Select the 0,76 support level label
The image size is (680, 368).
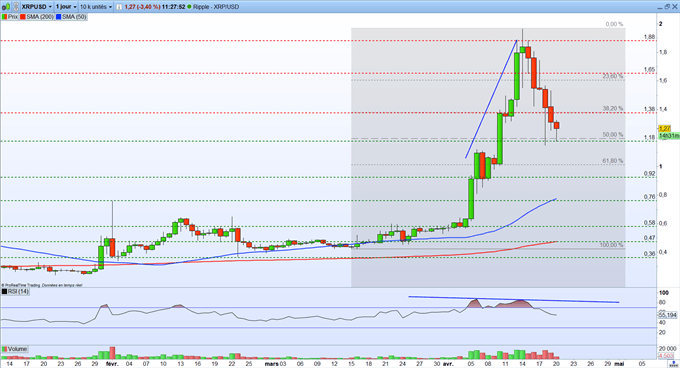pos(649,197)
